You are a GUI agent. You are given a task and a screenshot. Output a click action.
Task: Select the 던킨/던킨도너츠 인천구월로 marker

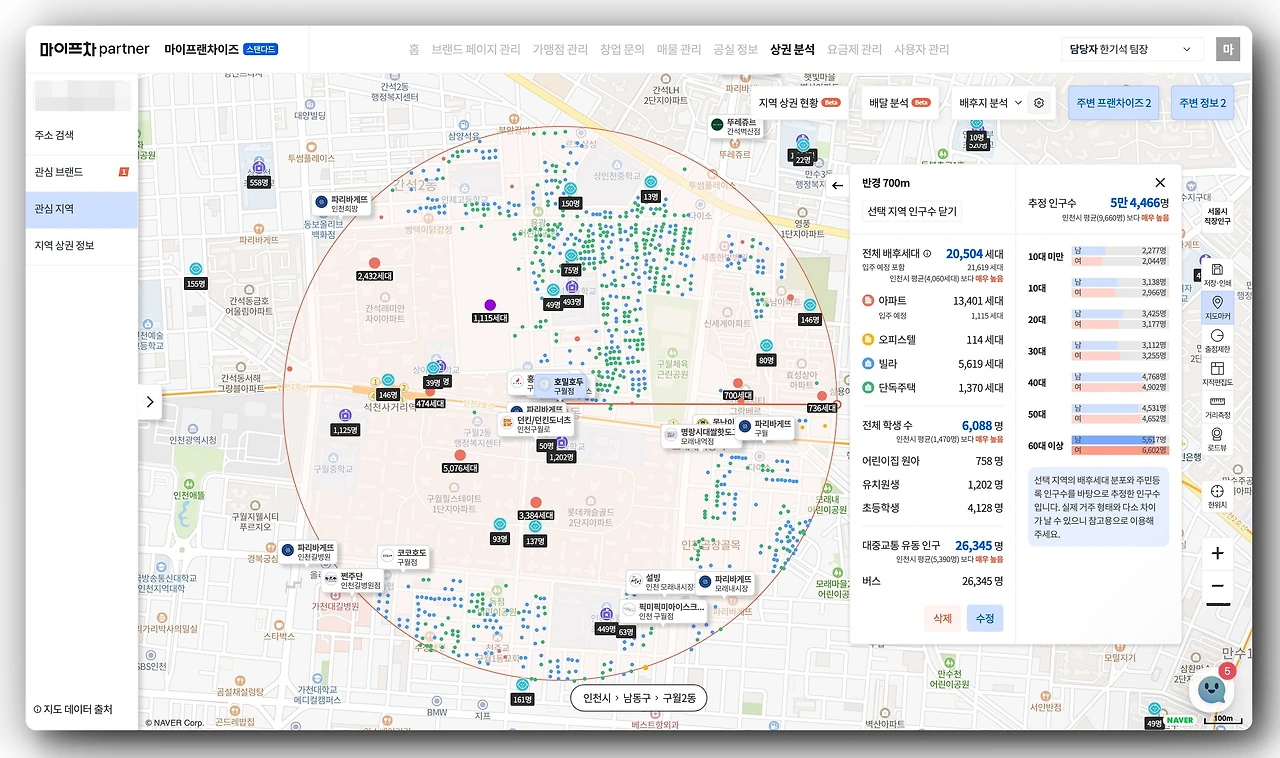point(536,424)
